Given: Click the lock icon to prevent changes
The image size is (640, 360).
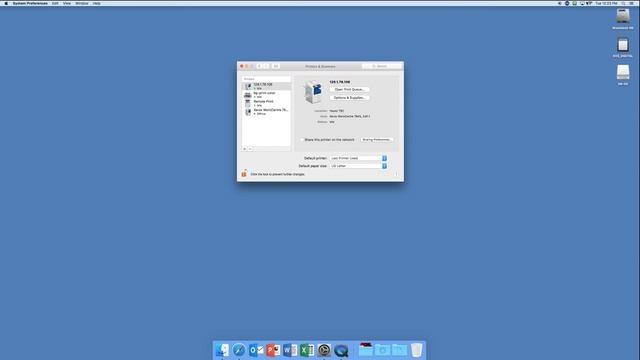Looking at the screenshot, I should [244, 173].
